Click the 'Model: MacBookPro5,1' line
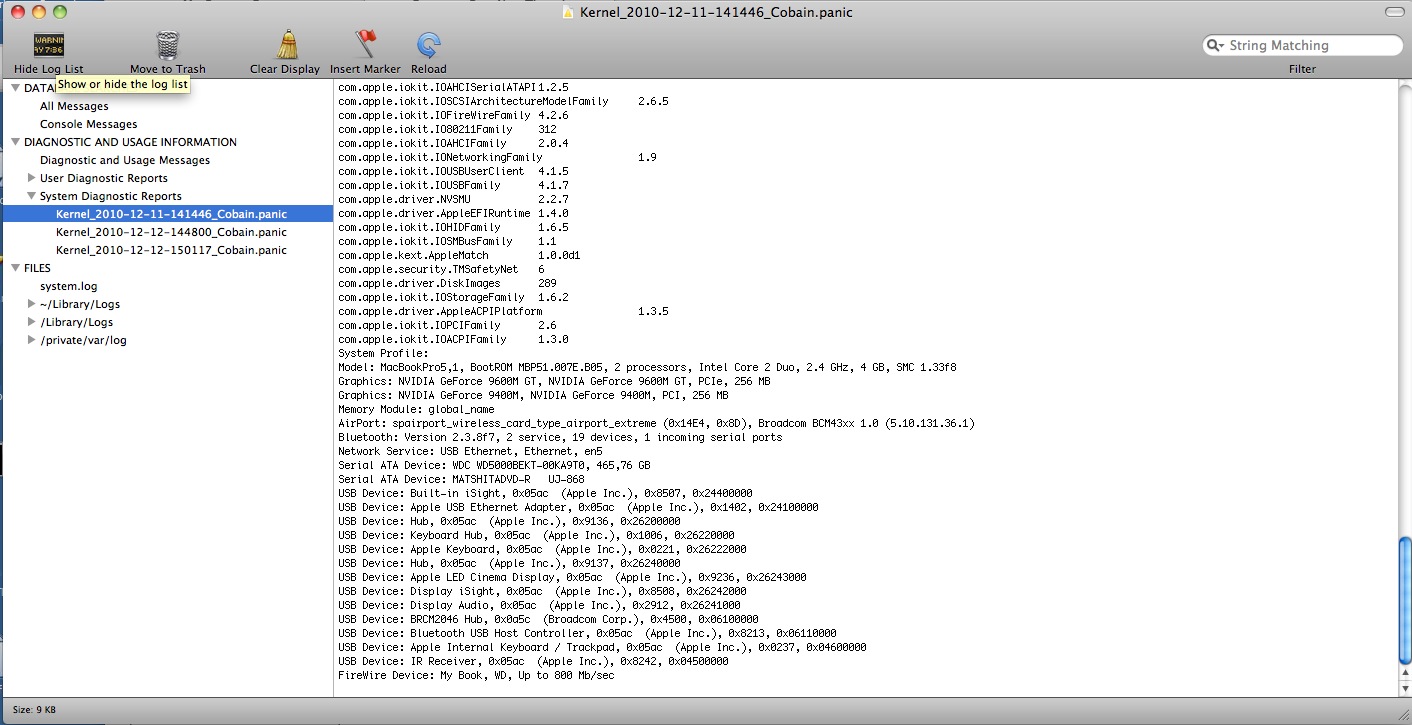 (x=647, y=367)
